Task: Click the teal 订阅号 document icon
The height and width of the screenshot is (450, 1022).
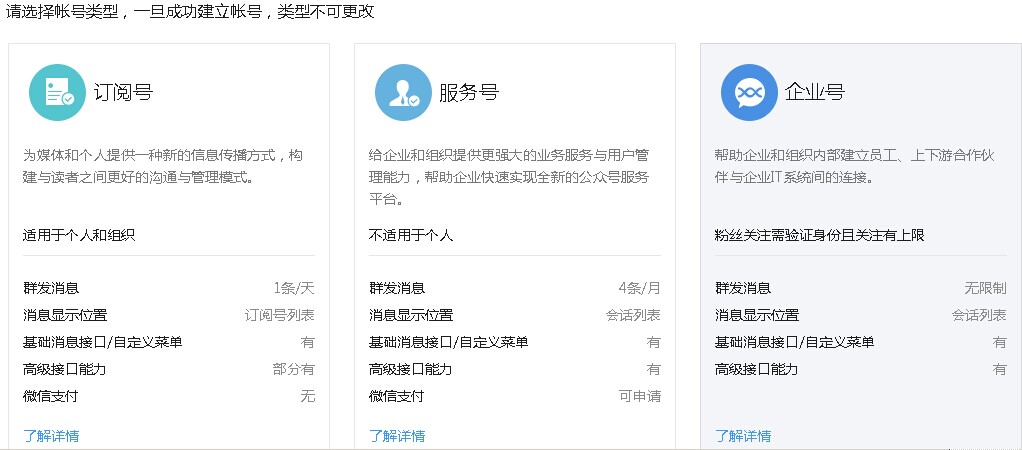Action: tap(57, 93)
